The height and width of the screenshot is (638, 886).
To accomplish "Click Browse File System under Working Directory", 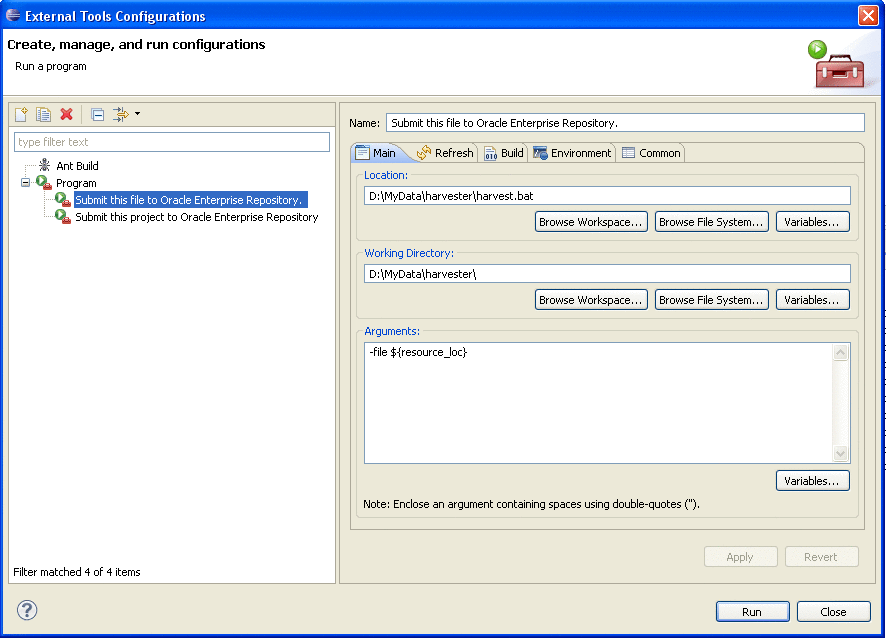I will click(x=711, y=300).
